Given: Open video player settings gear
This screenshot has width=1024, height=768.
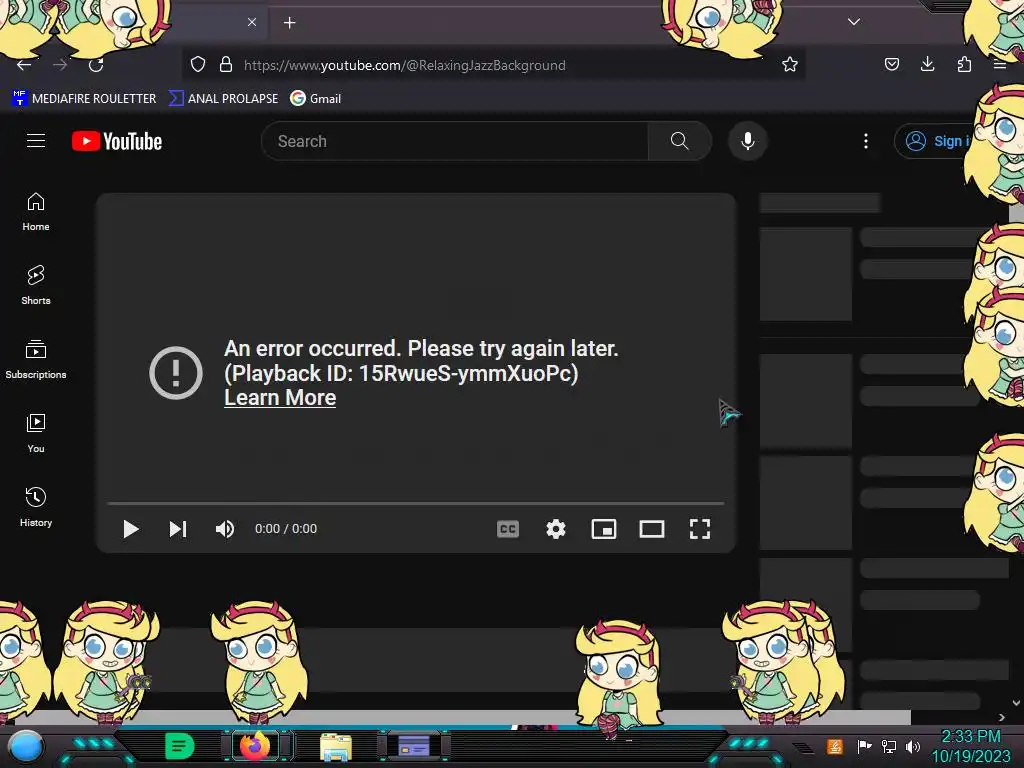Looking at the screenshot, I should click(556, 529).
